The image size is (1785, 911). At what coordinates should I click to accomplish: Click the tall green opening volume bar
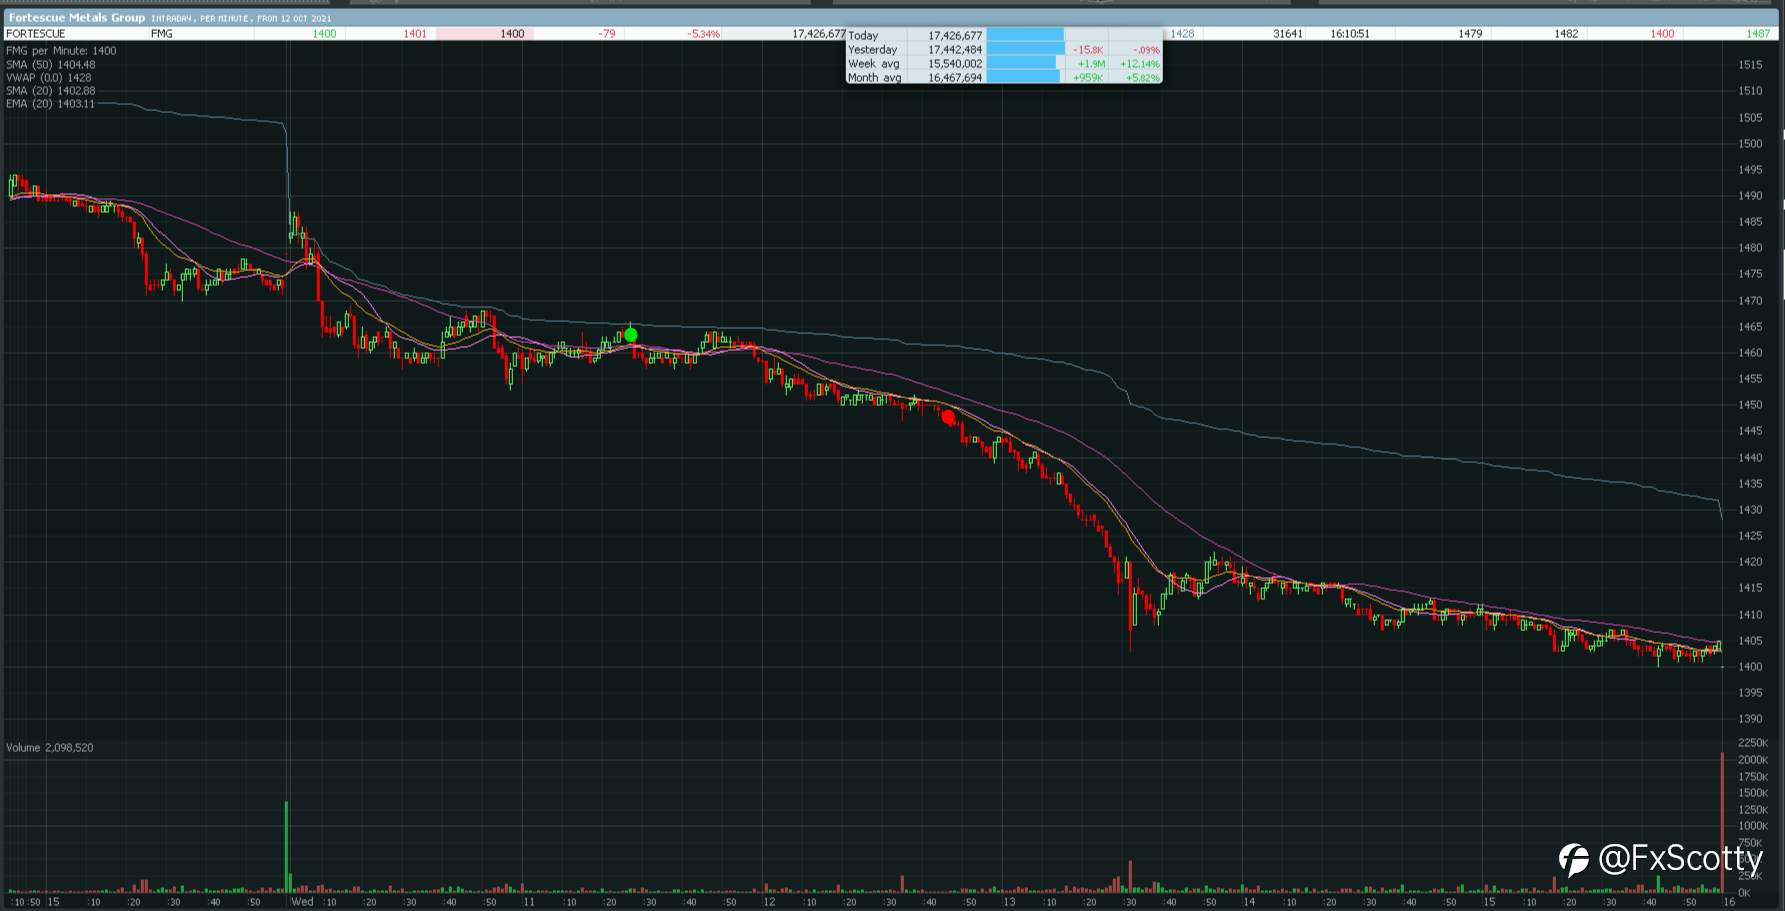(286, 846)
